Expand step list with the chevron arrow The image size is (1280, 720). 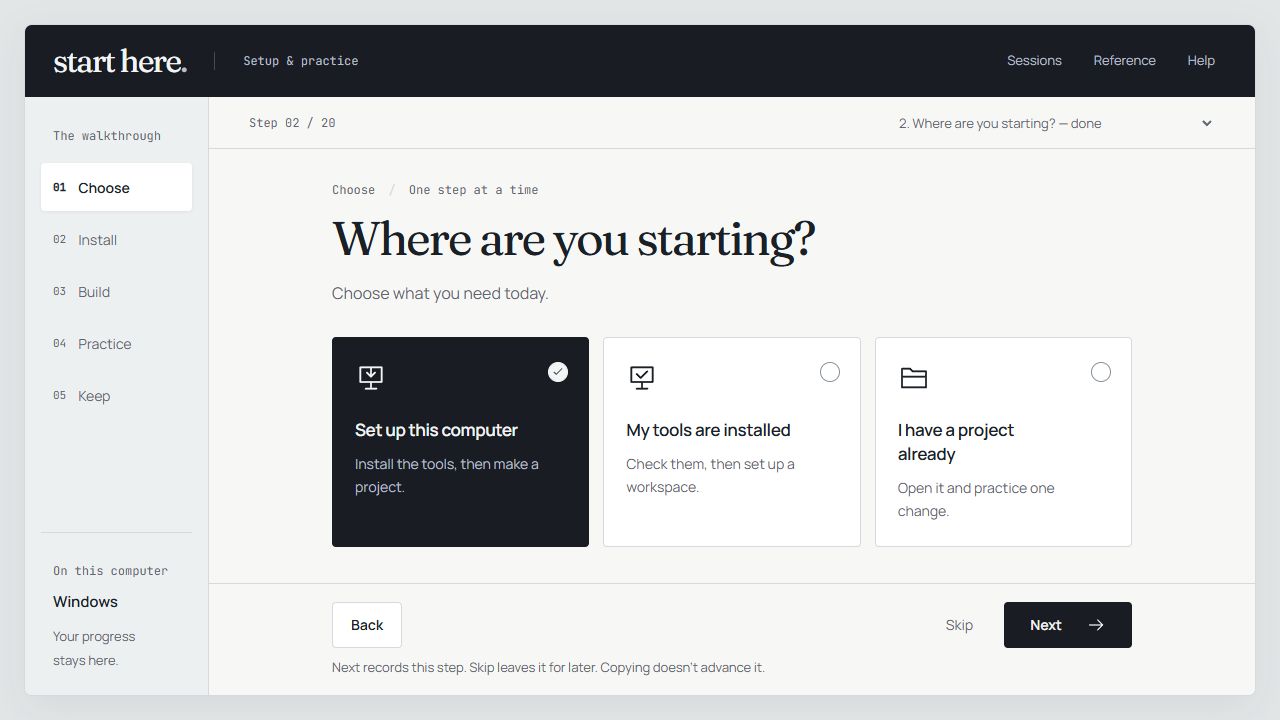click(x=1207, y=123)
